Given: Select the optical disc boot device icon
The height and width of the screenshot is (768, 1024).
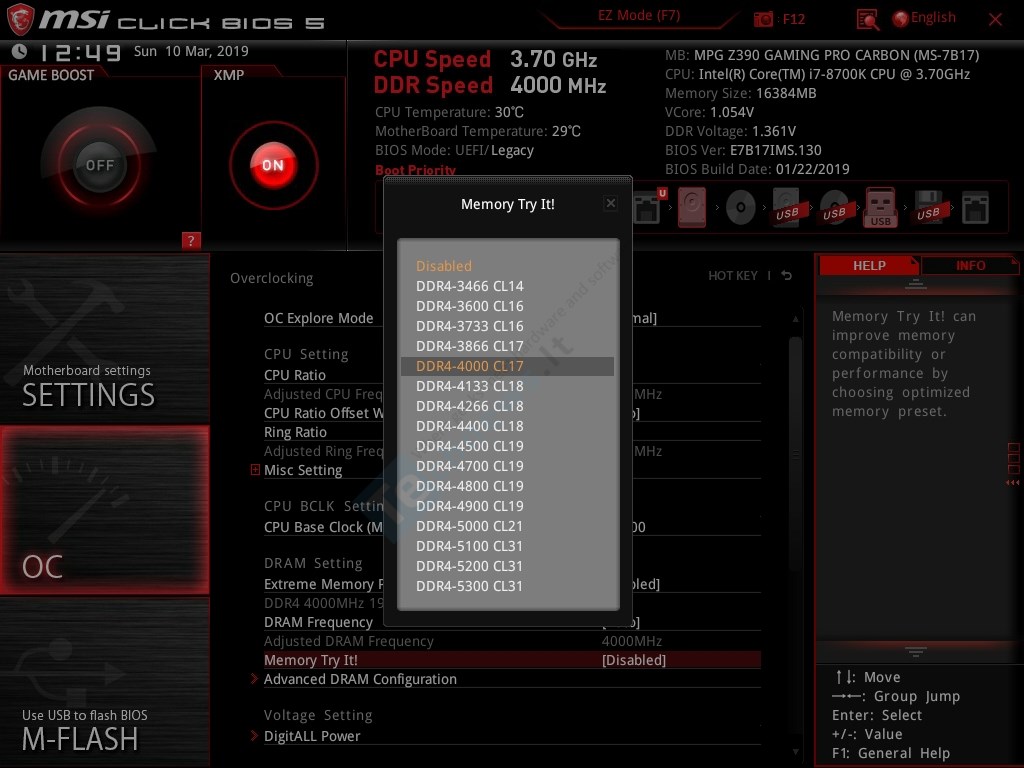Looking at the screenshot, I should pyautogui.click(x=740, y=208).
